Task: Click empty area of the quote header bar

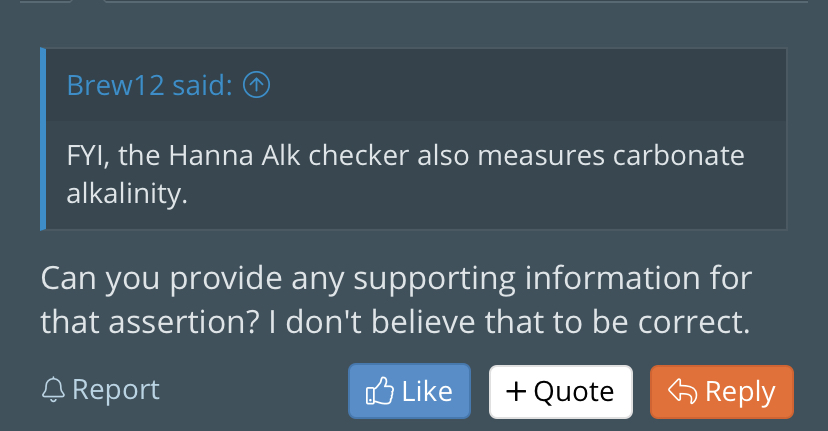Action: point(520,86)
